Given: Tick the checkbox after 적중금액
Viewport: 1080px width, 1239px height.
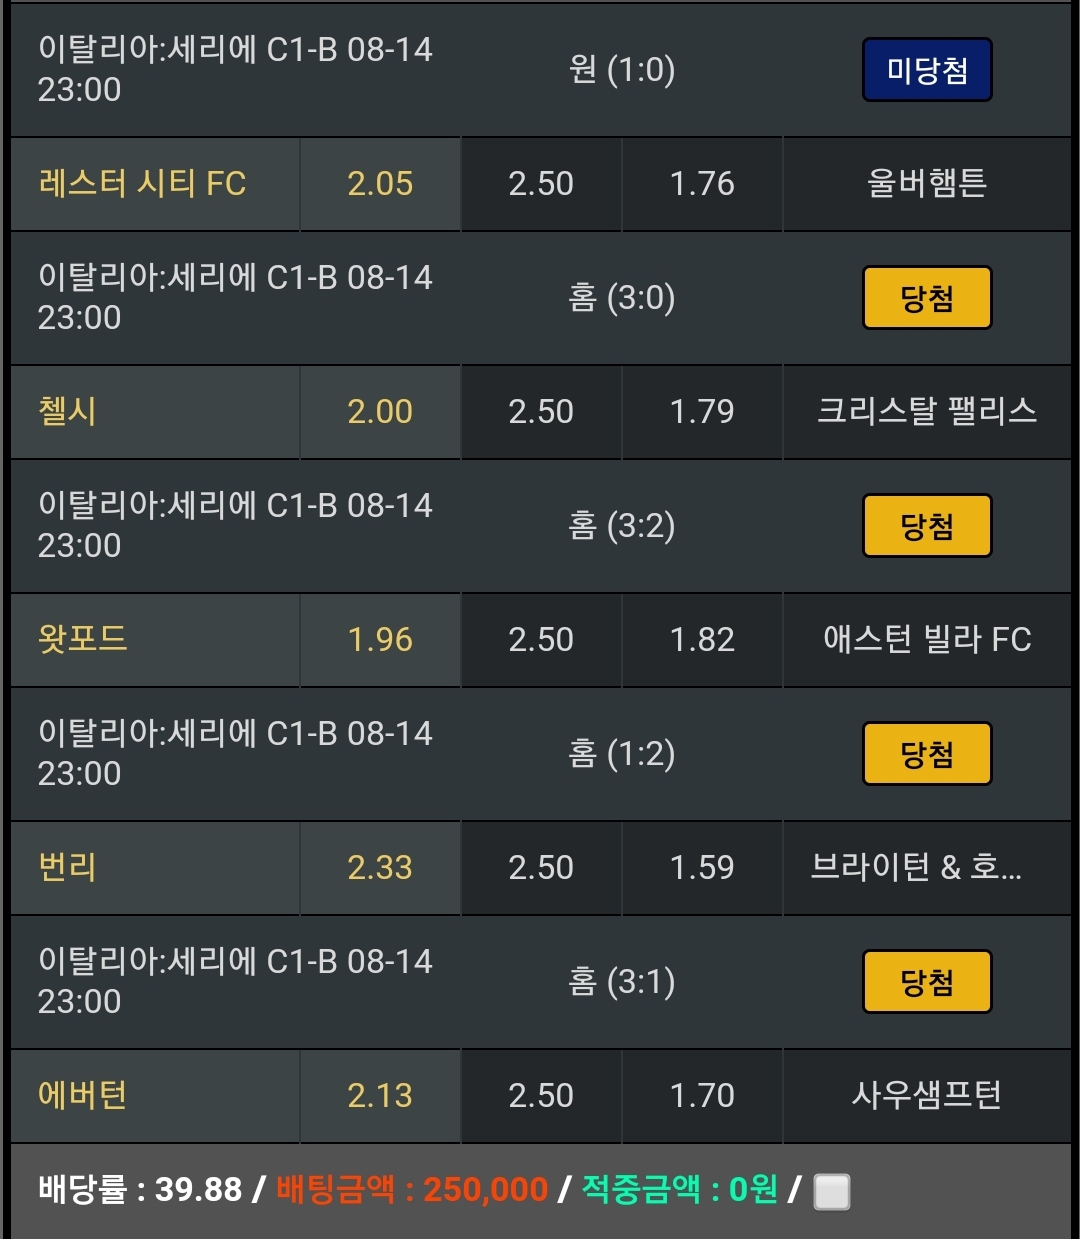Looking at the screenshot, I should tap(832, 1191).
